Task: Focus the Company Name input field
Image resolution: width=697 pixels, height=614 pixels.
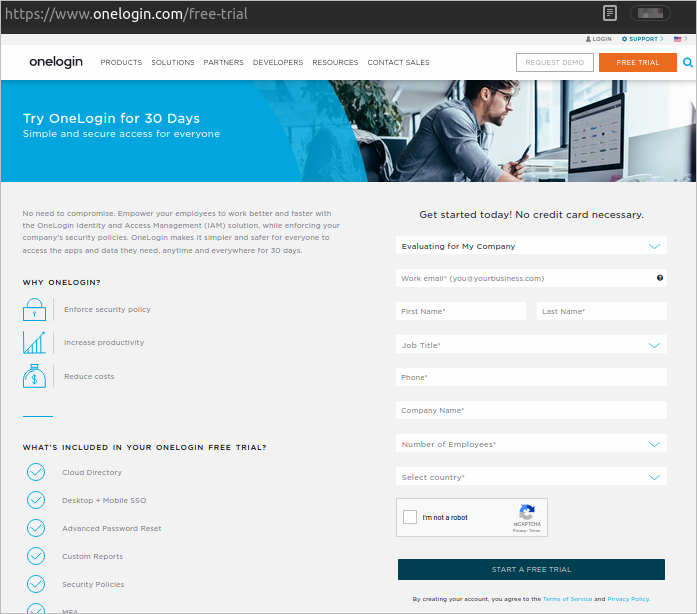Action: pyautogui.click(x=531, y=410)
